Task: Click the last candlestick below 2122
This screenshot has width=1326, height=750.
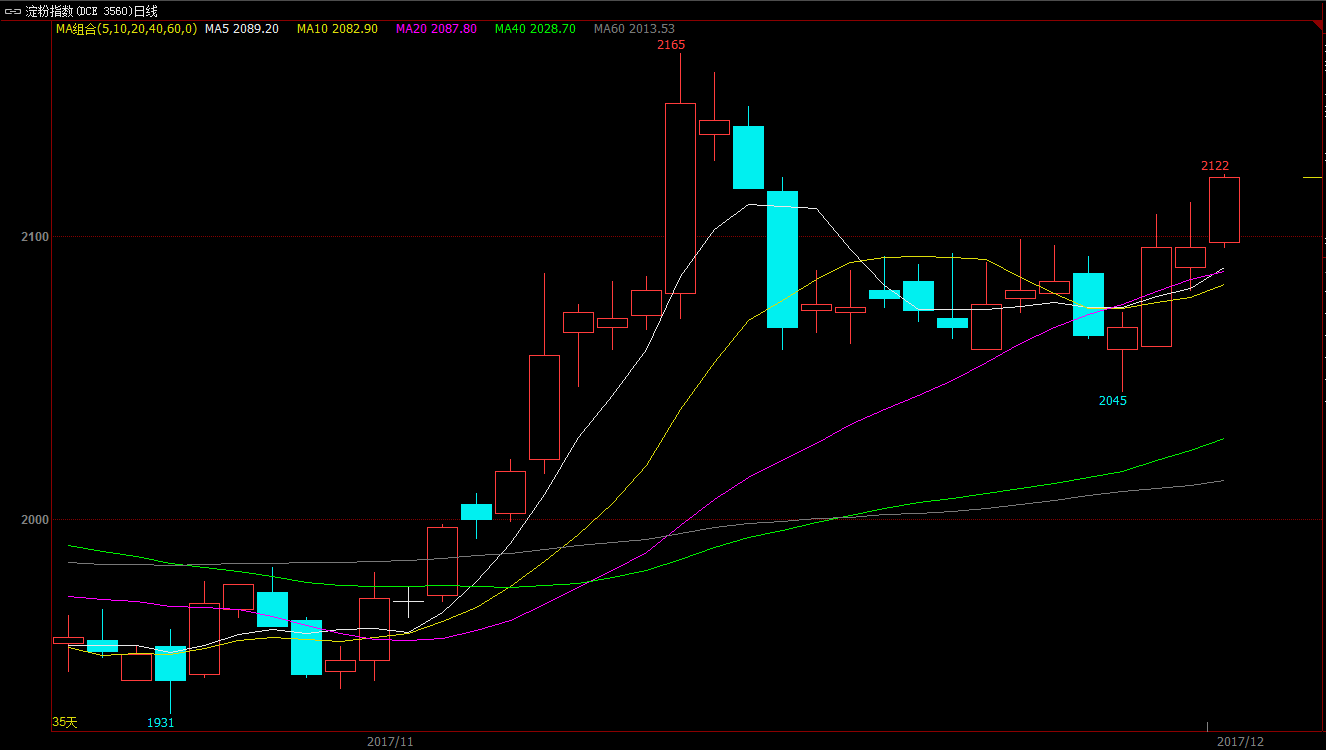Action: (1224, 210)
